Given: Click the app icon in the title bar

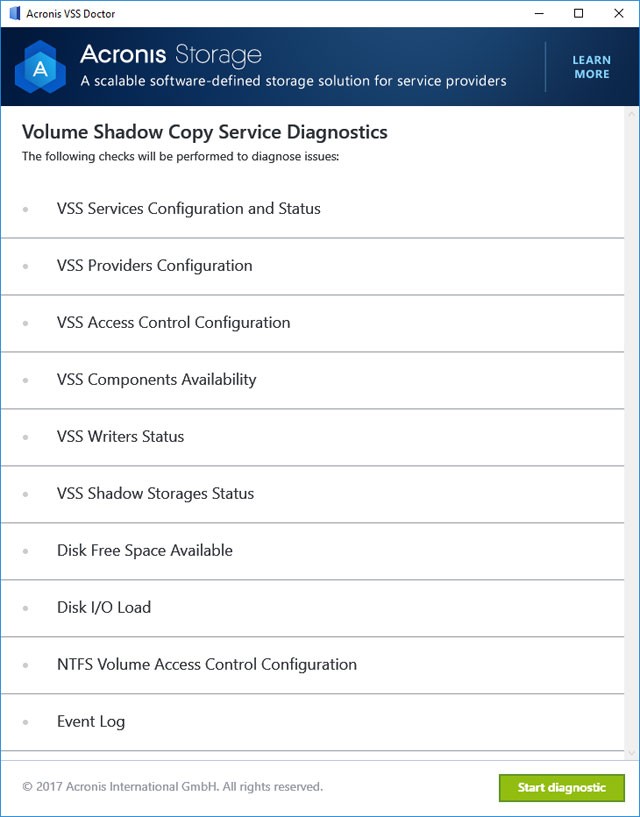Looking at the screenshot, I should (12, 14).
